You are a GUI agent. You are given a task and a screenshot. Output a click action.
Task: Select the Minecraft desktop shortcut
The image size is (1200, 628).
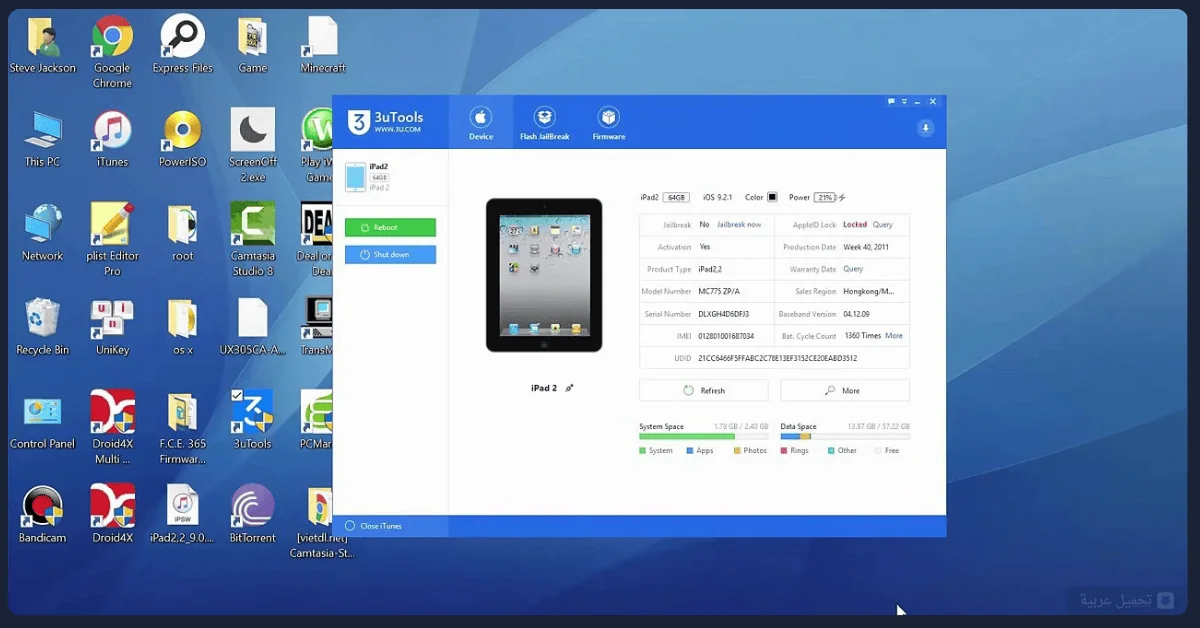323,46
